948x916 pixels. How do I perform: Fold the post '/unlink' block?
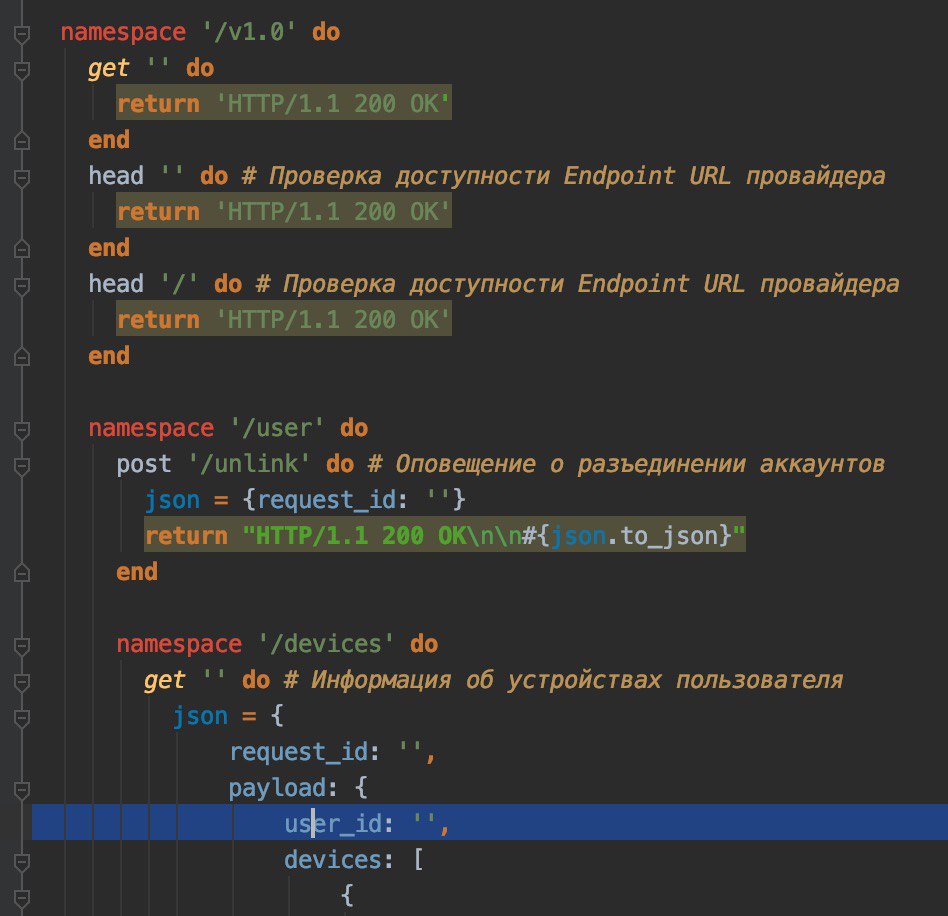click(22, 466)
